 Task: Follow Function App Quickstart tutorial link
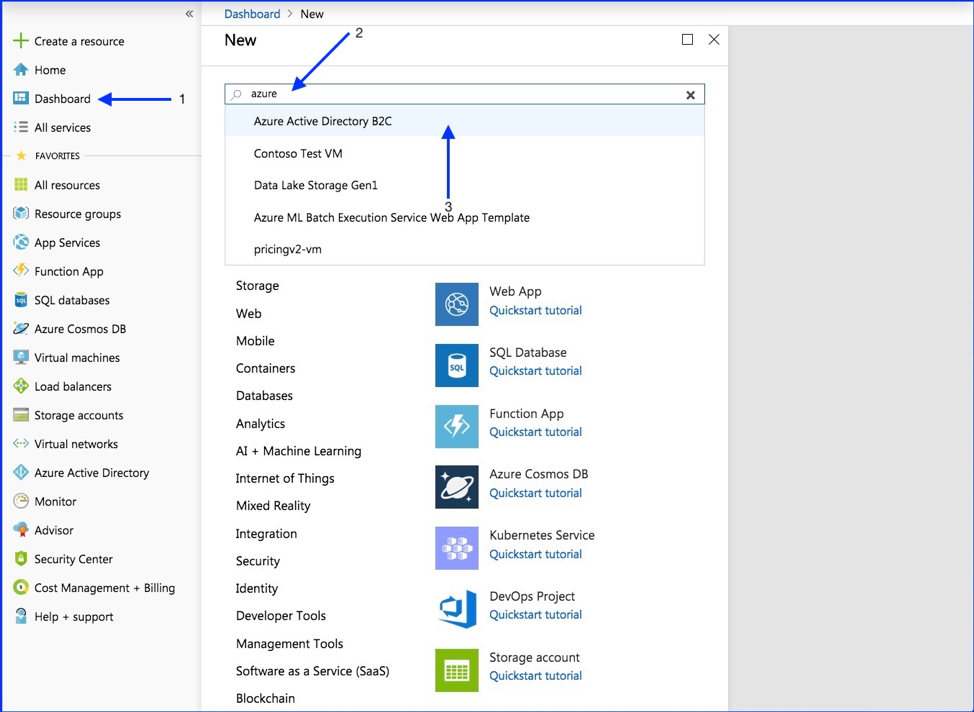[535, 432]
